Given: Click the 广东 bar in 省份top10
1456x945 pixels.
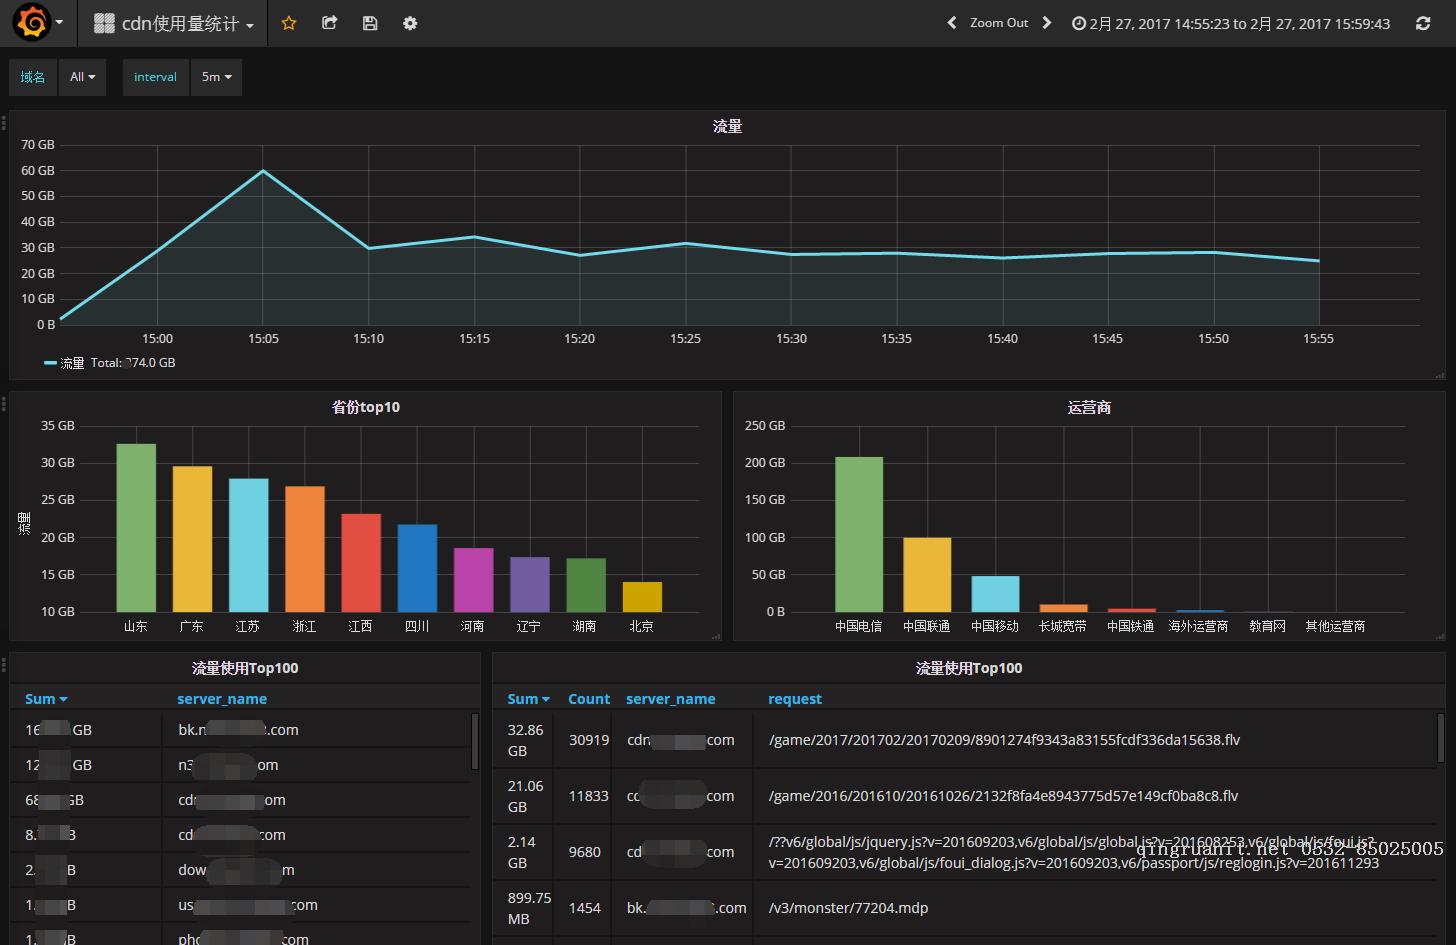Looking at the screenshot, I should pyautogui.click(x=192, y=539).
